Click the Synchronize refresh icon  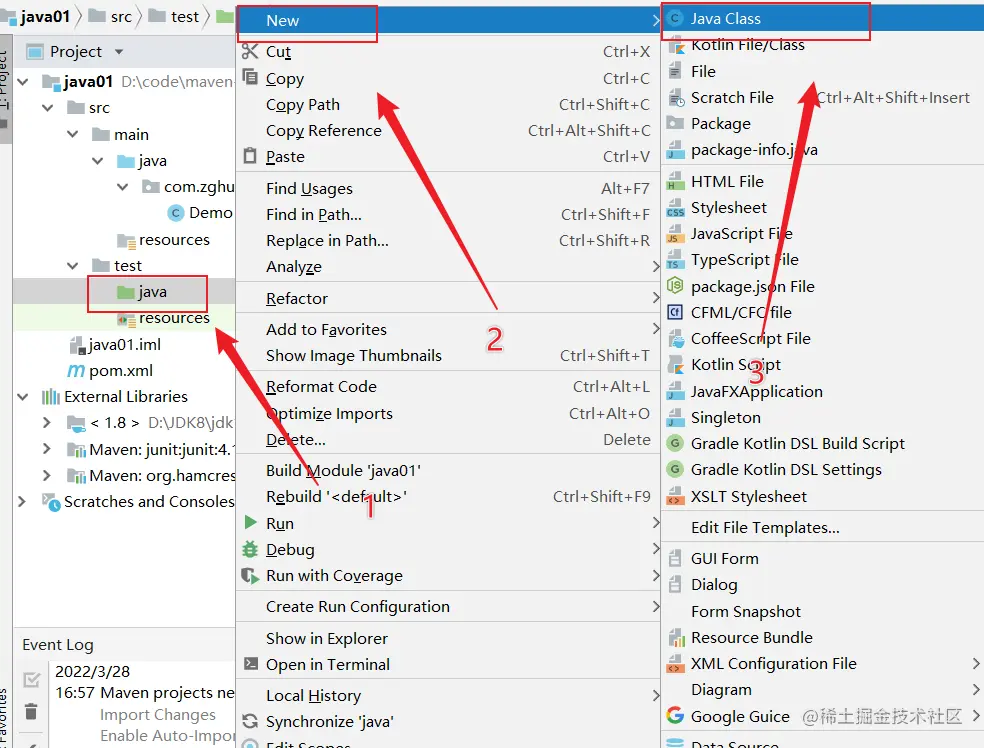250,721
